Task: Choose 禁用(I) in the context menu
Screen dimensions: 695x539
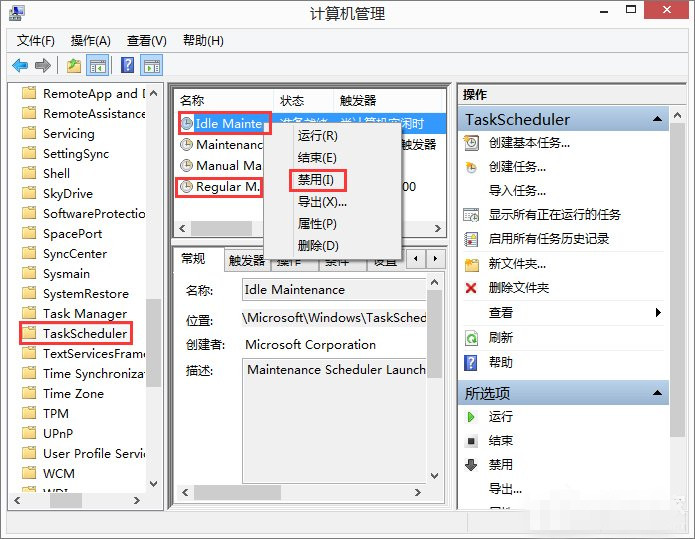Action: click(332, 180)
